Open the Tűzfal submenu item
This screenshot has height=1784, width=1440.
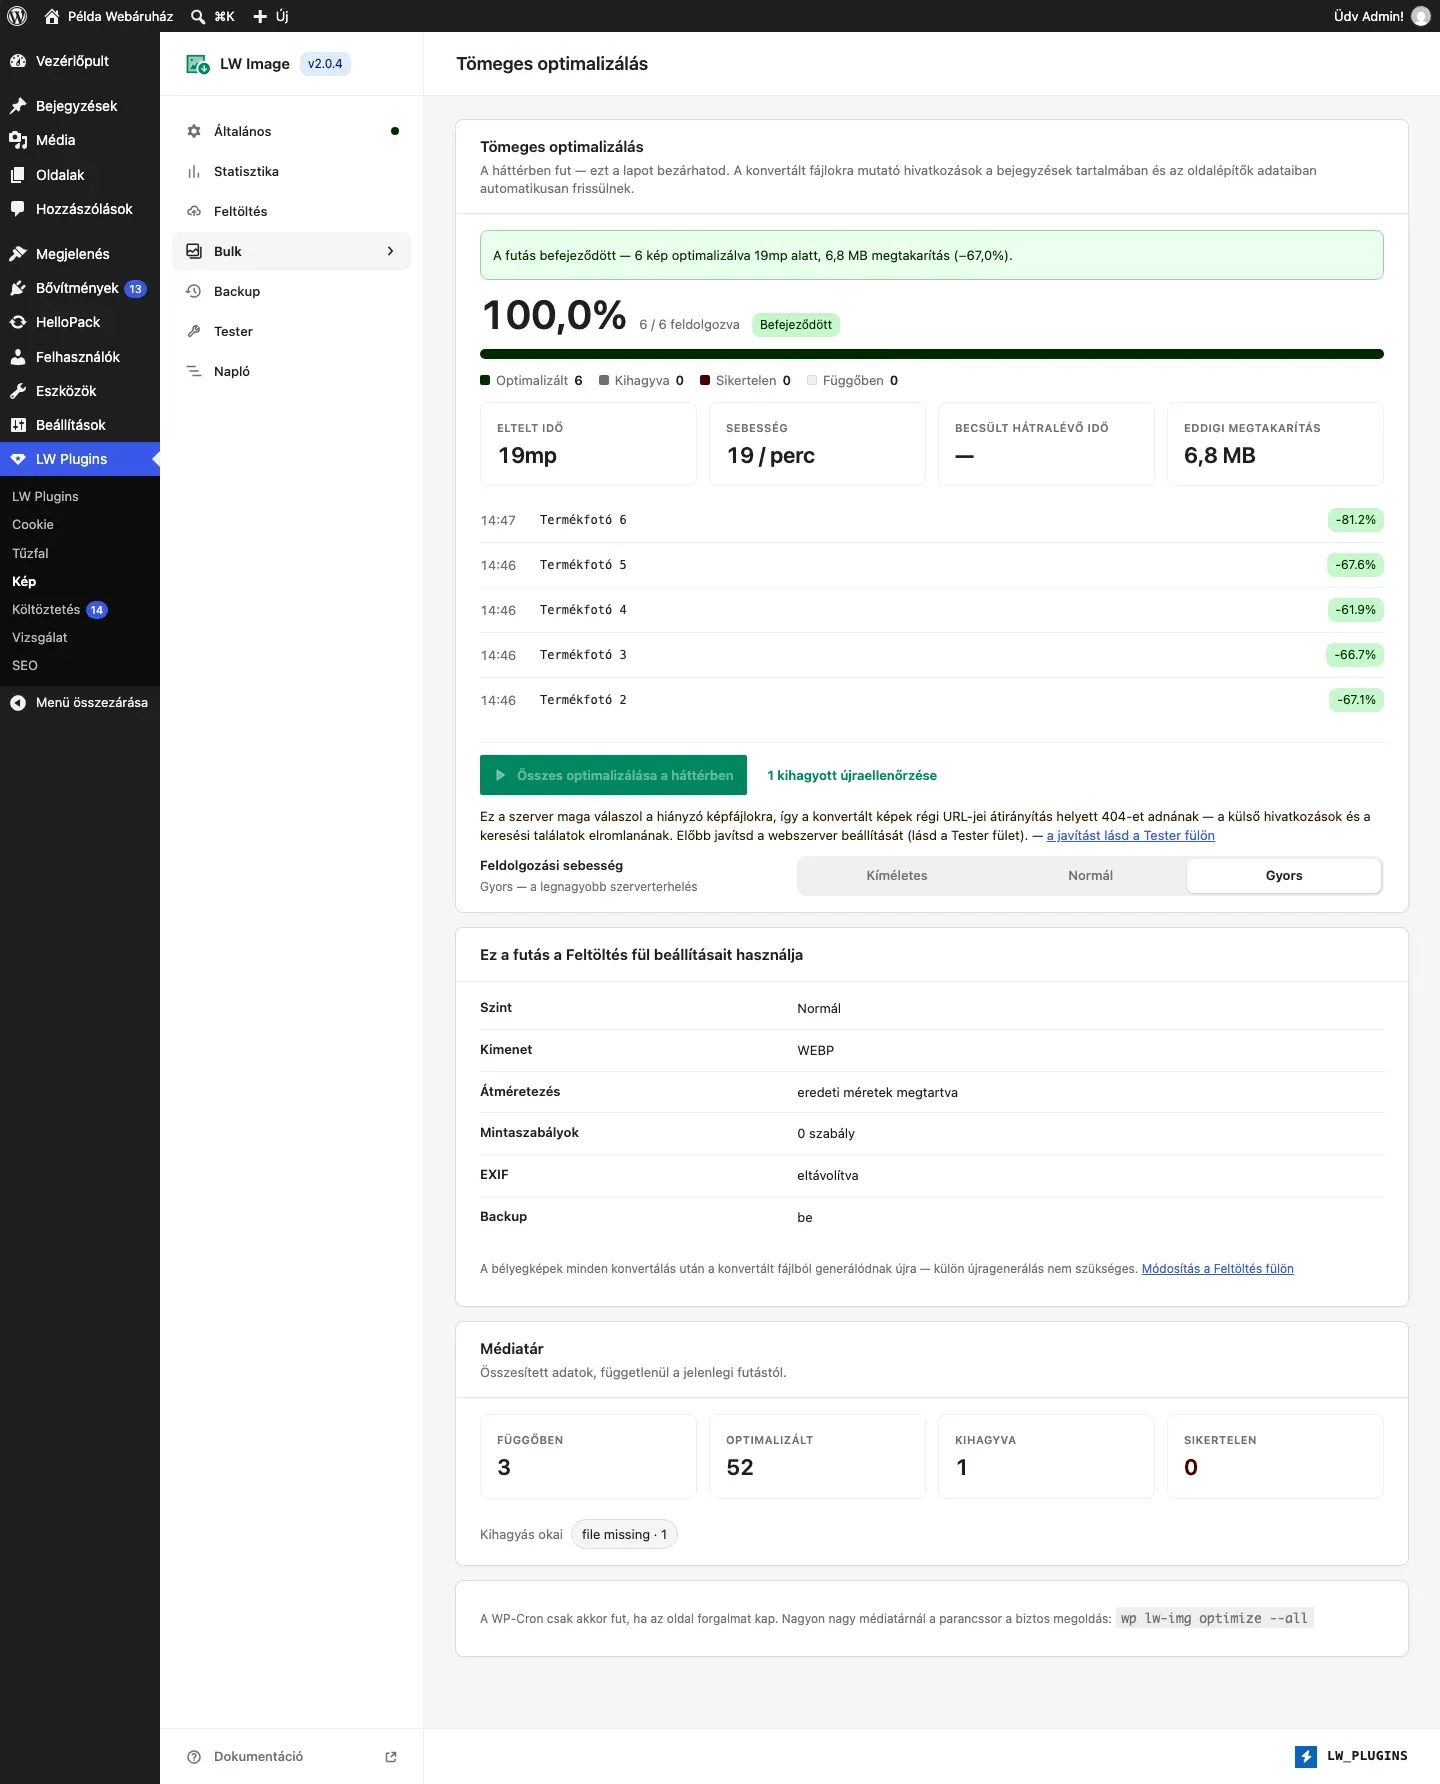pyautogui.click(x=30, y=553)
